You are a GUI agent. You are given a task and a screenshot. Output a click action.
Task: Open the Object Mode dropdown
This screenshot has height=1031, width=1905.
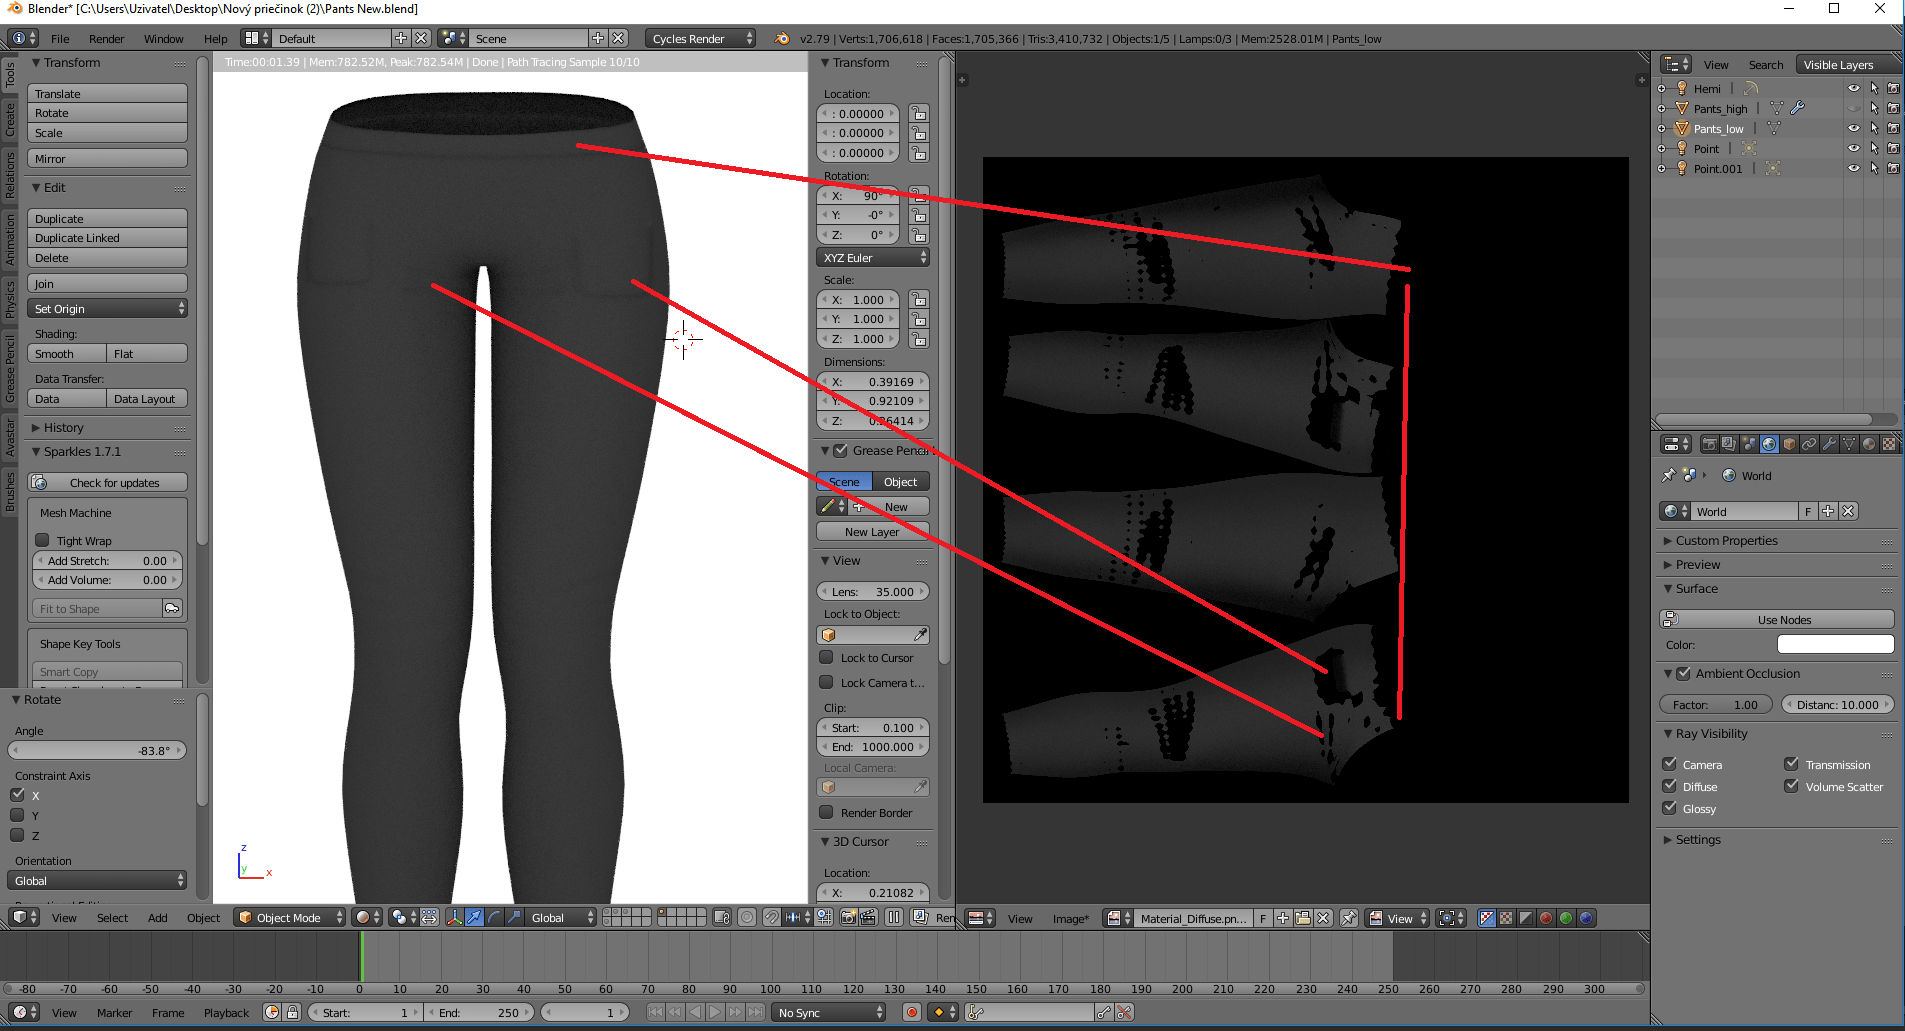click(x=289, y=918)
